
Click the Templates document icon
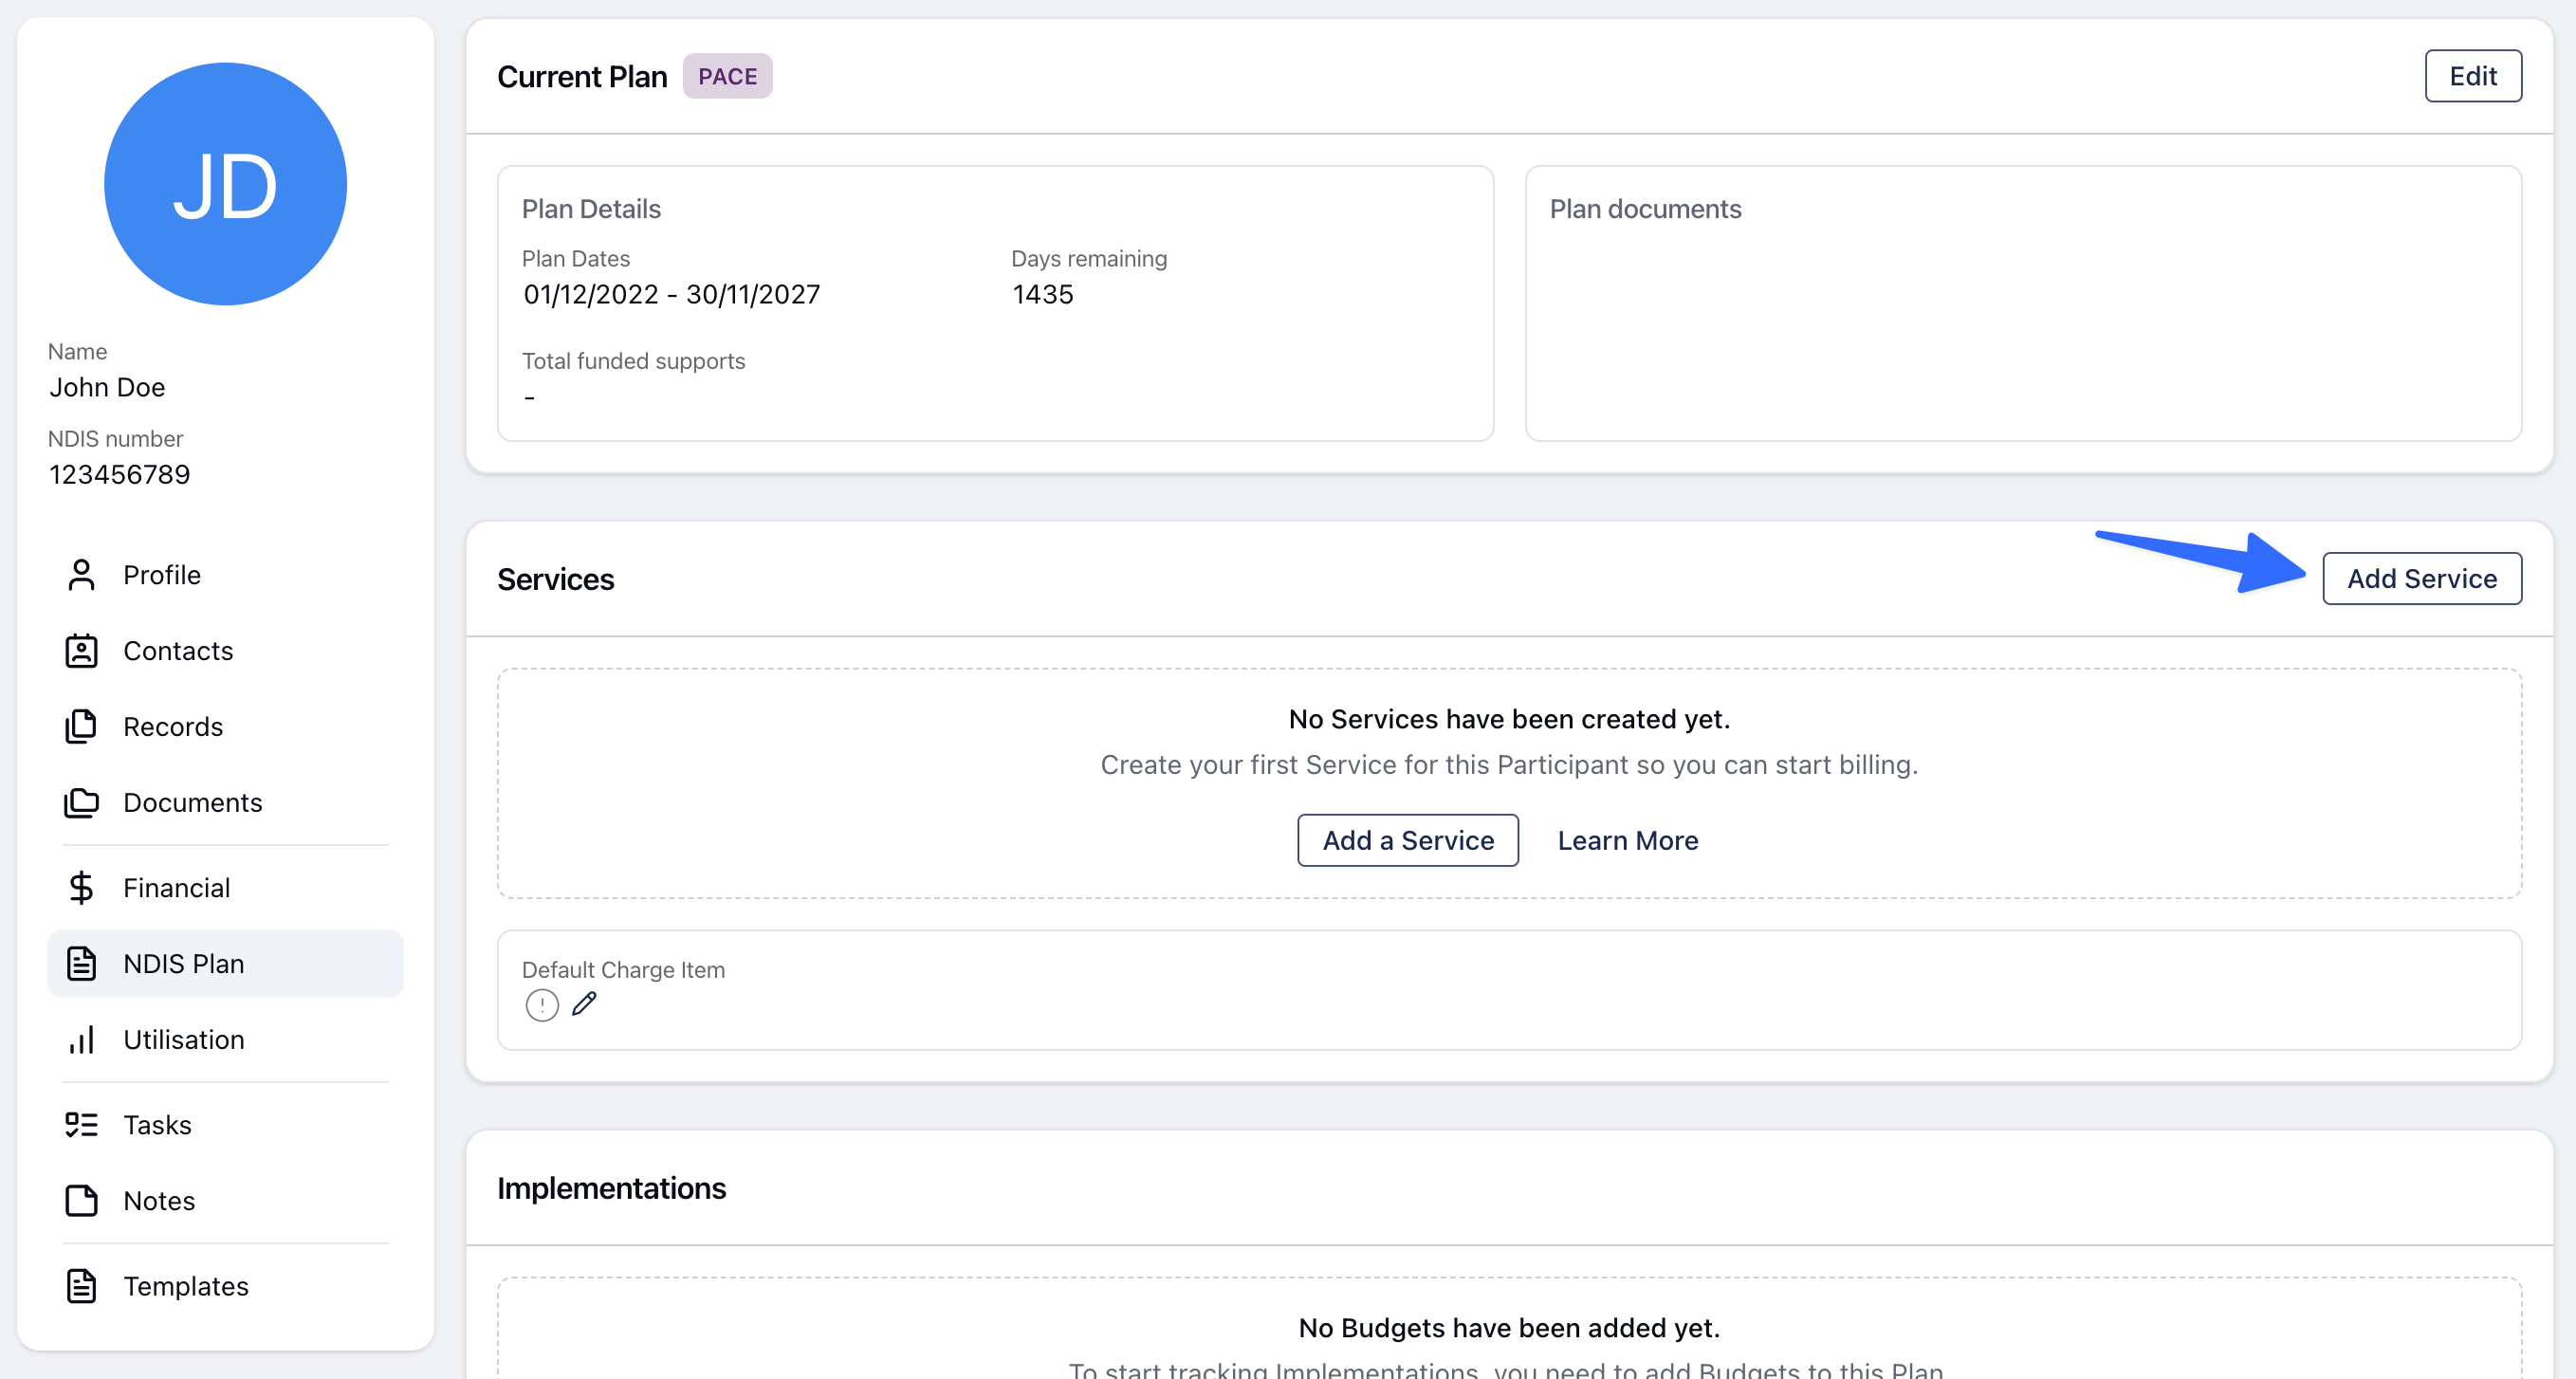click(81, 1286)
